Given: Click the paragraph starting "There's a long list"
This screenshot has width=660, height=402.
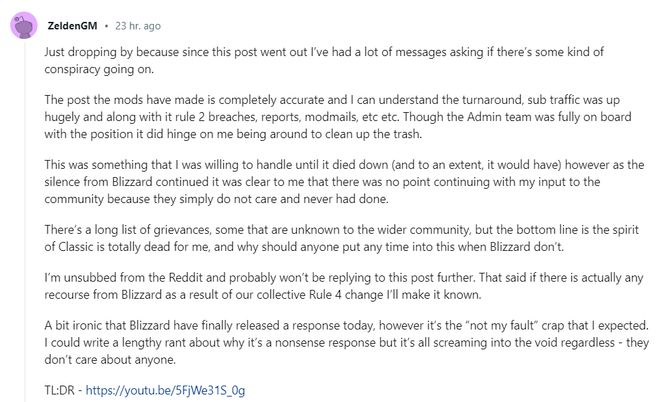Looking at the screenshot, I should pos(341,238).
